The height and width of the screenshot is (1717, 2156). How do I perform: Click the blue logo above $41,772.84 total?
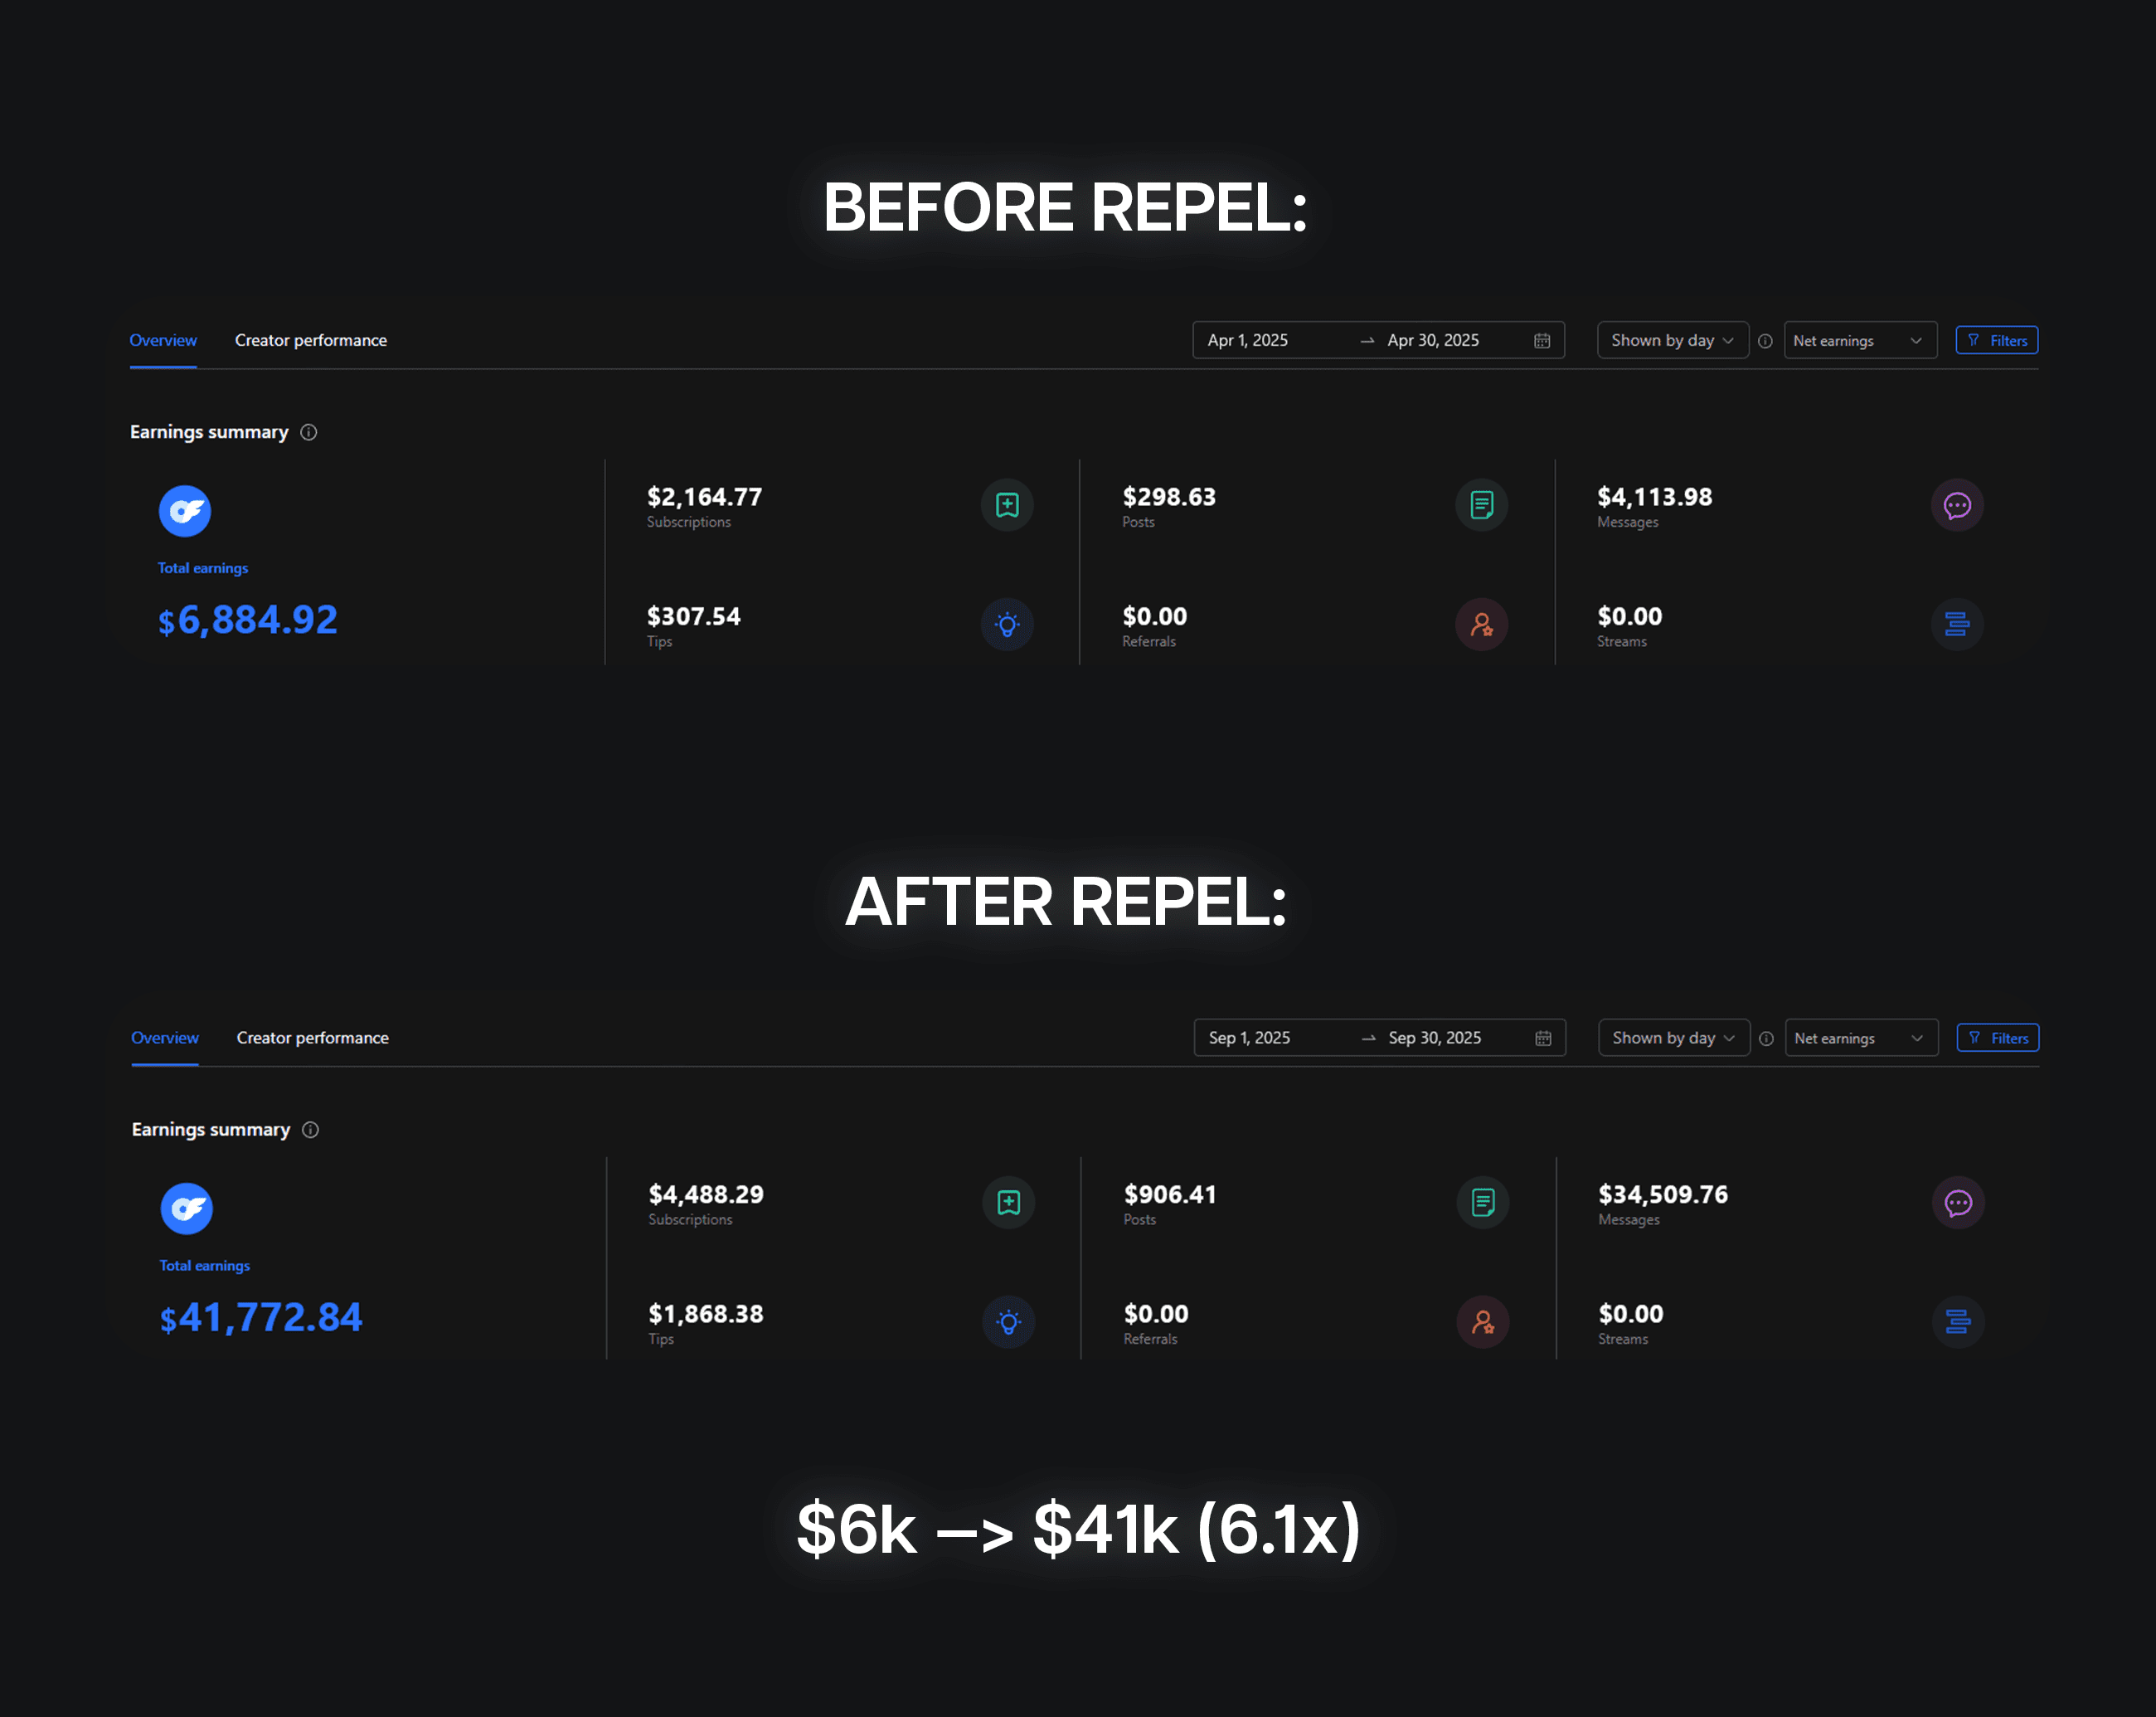[x=187, y=1209]
